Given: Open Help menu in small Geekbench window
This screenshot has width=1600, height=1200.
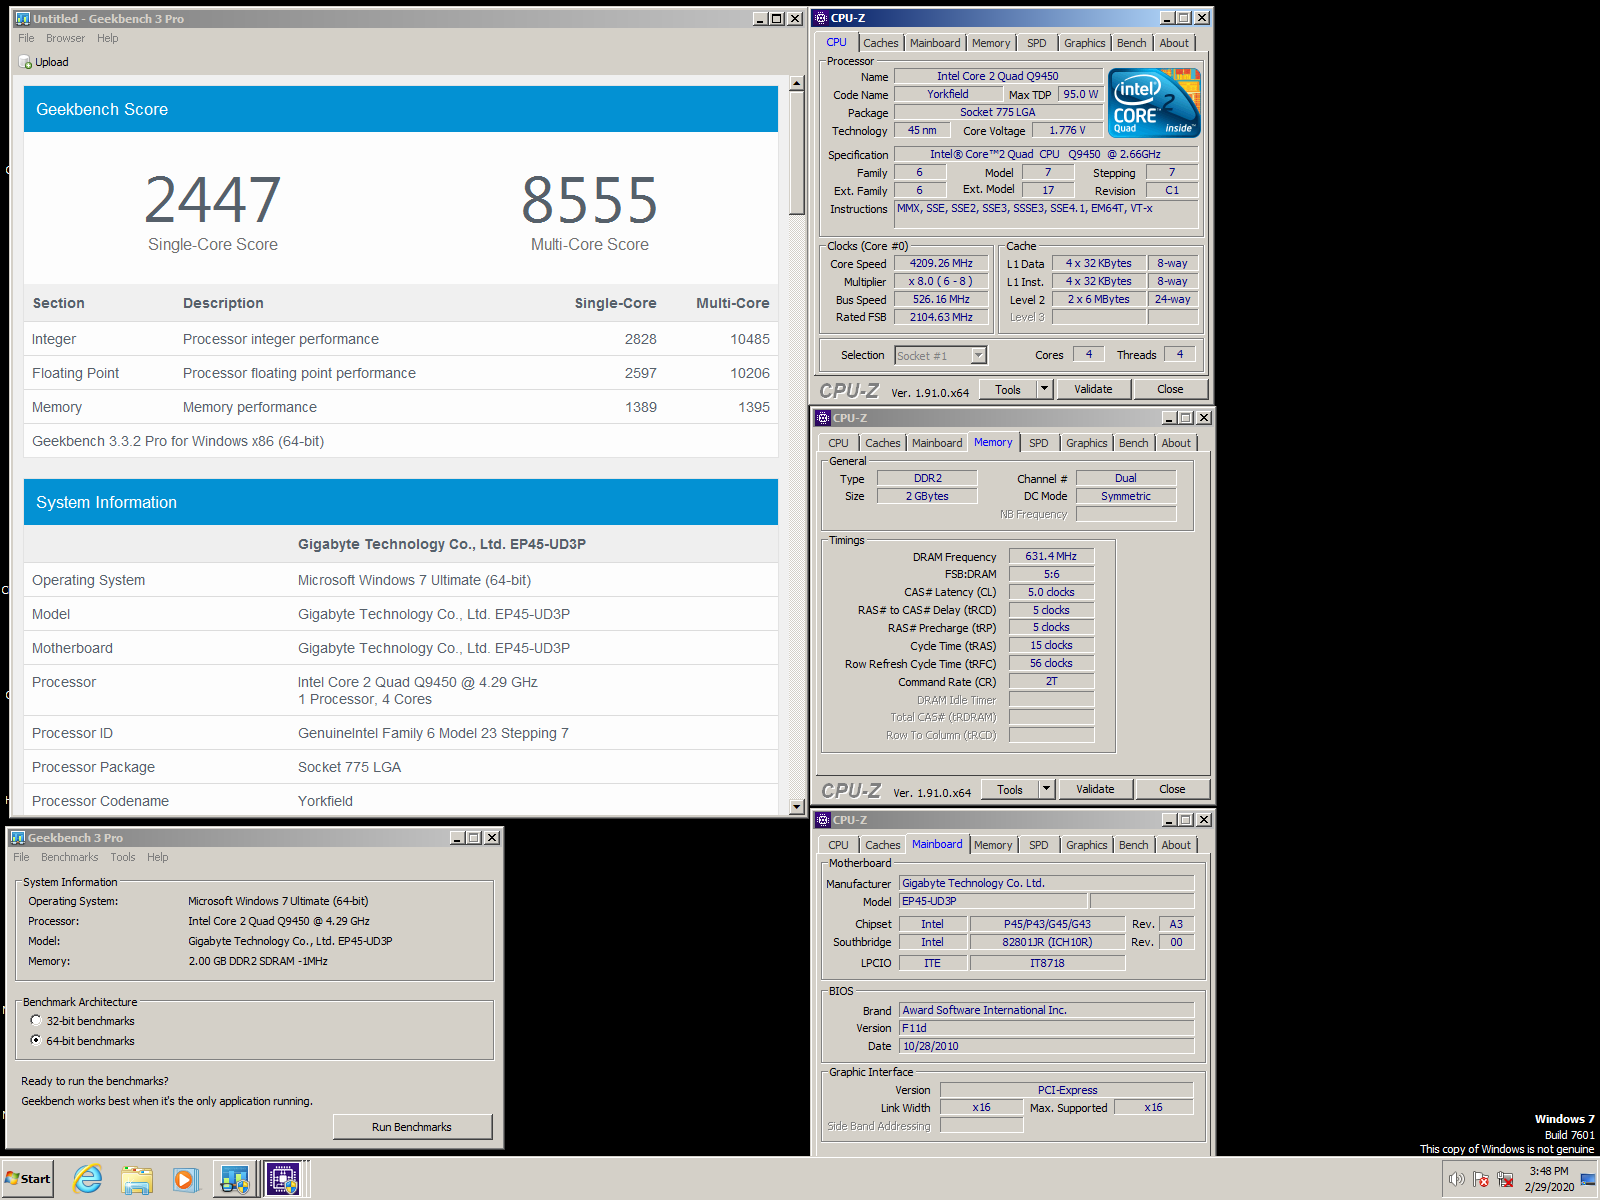Looking at the screenshot, I should click(x=158, y=857).
